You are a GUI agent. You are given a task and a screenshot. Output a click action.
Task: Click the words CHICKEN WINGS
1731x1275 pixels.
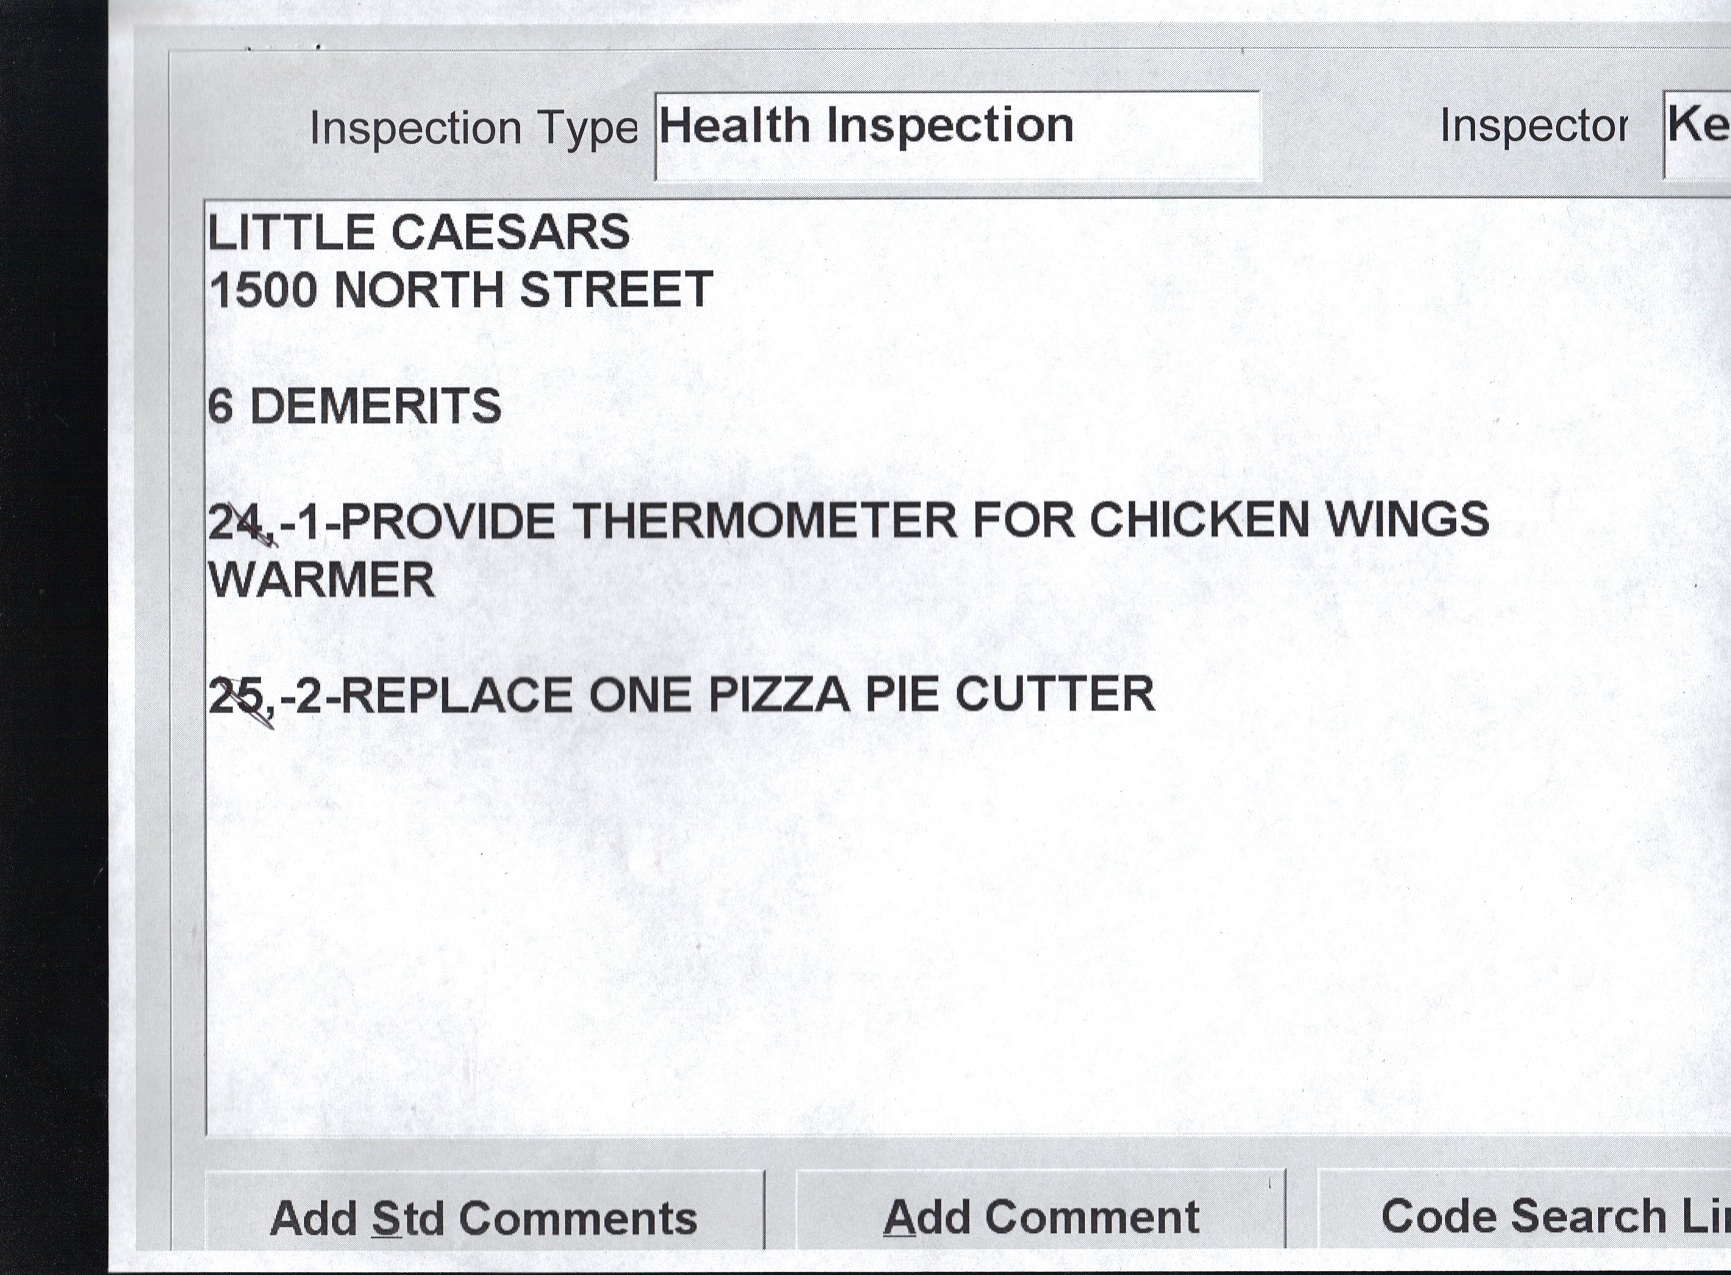click(1288, 520)
